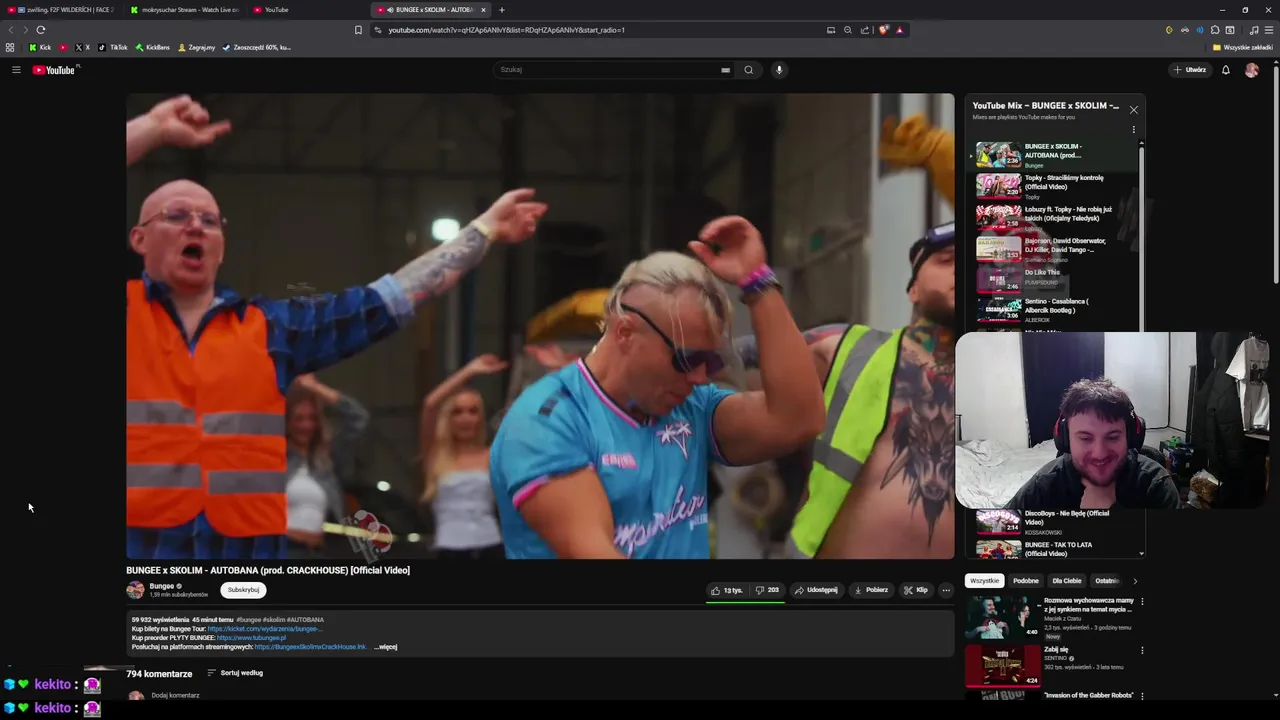Switch to mokrysuchar Stream browser tab
The height and width of the screenshot is (720, 1280).
185,10
